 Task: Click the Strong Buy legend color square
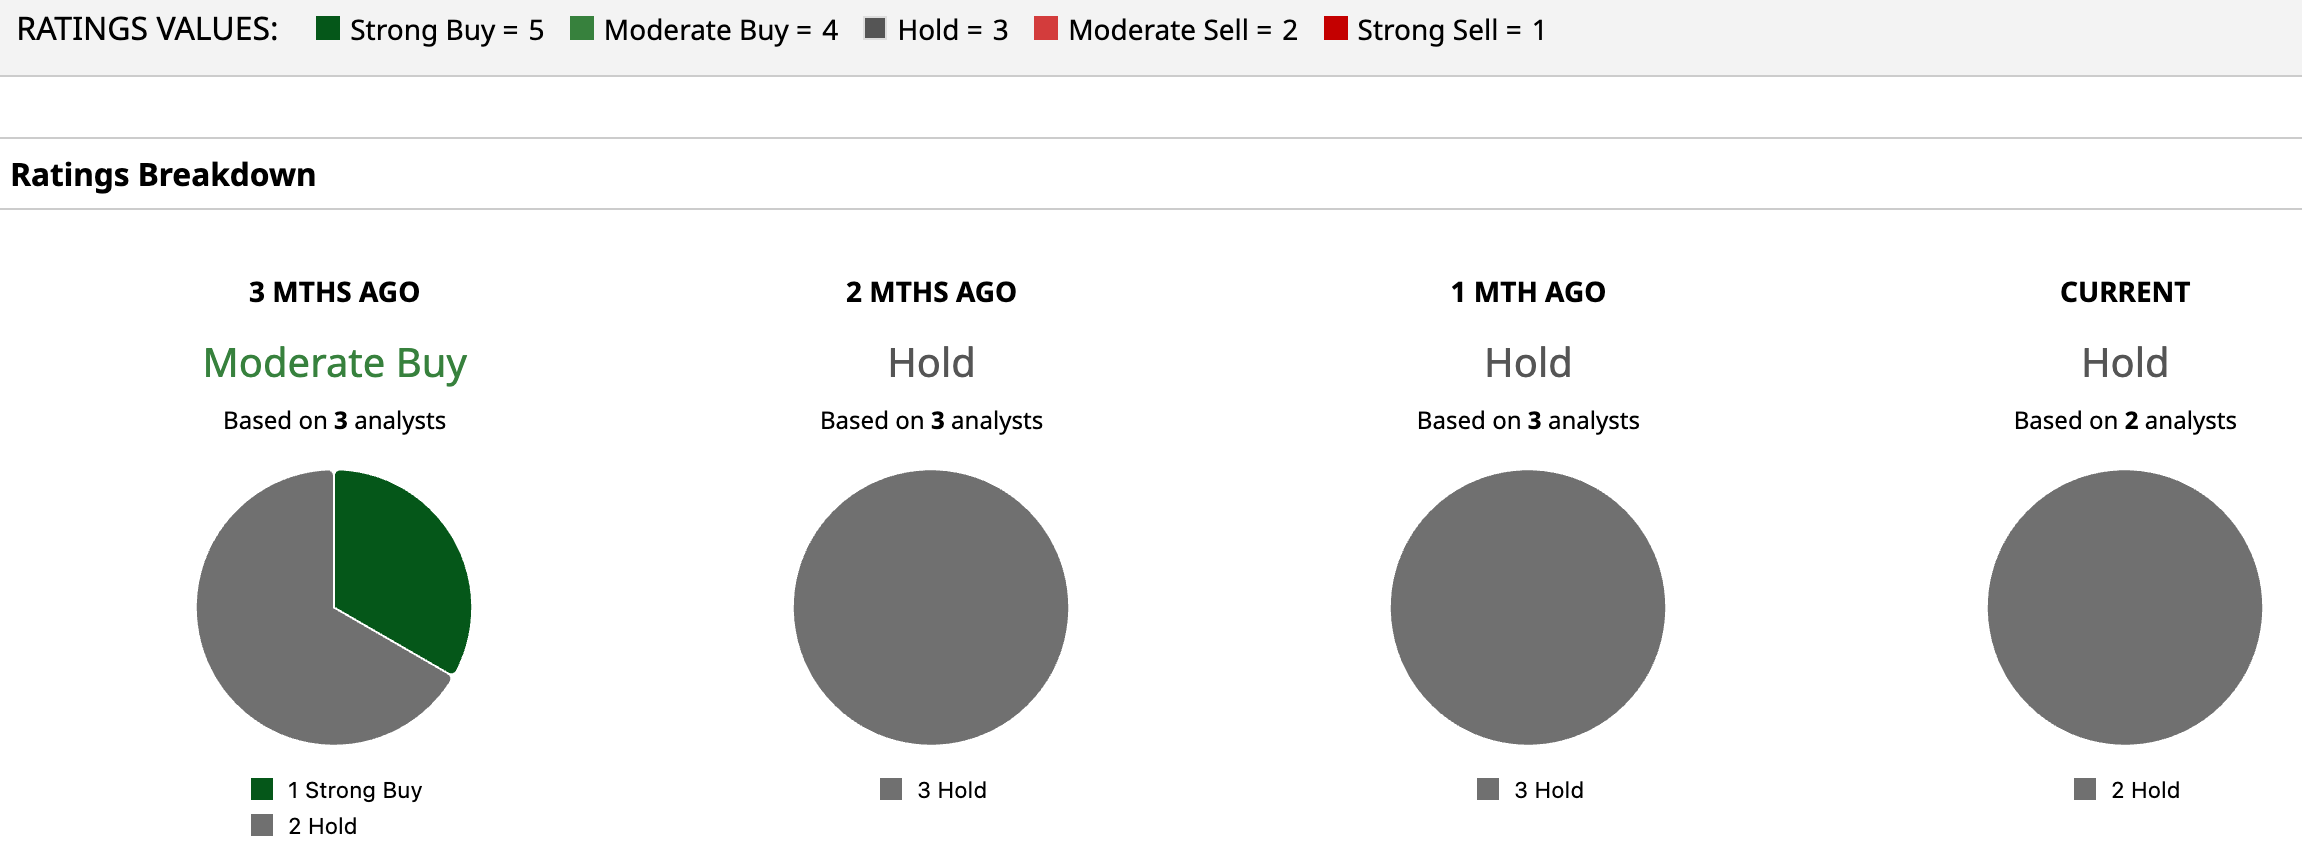(x=328, y=28)
